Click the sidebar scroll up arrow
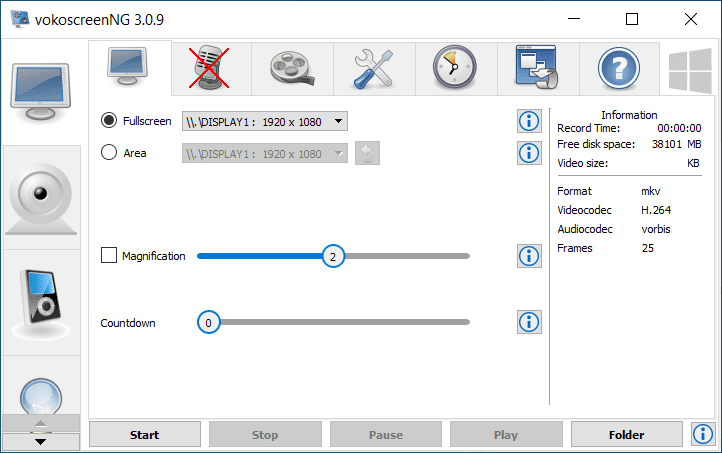722x453 pixels. click(41, 423)
